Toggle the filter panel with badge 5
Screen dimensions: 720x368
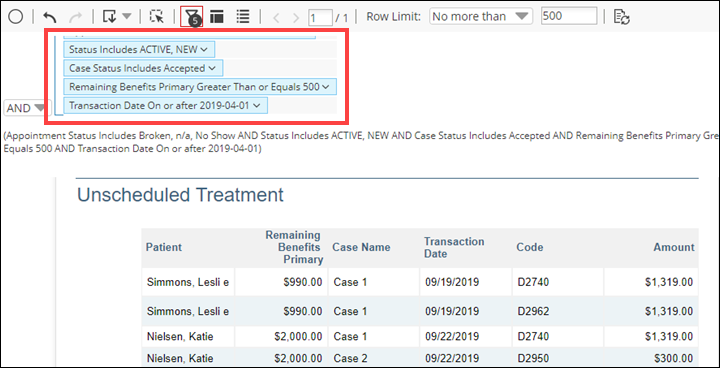tap(191, 17)
